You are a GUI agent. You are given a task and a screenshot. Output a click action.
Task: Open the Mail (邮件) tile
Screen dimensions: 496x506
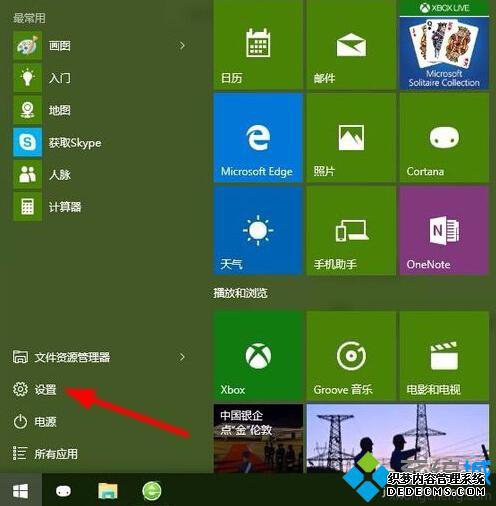tap(351, 45)
